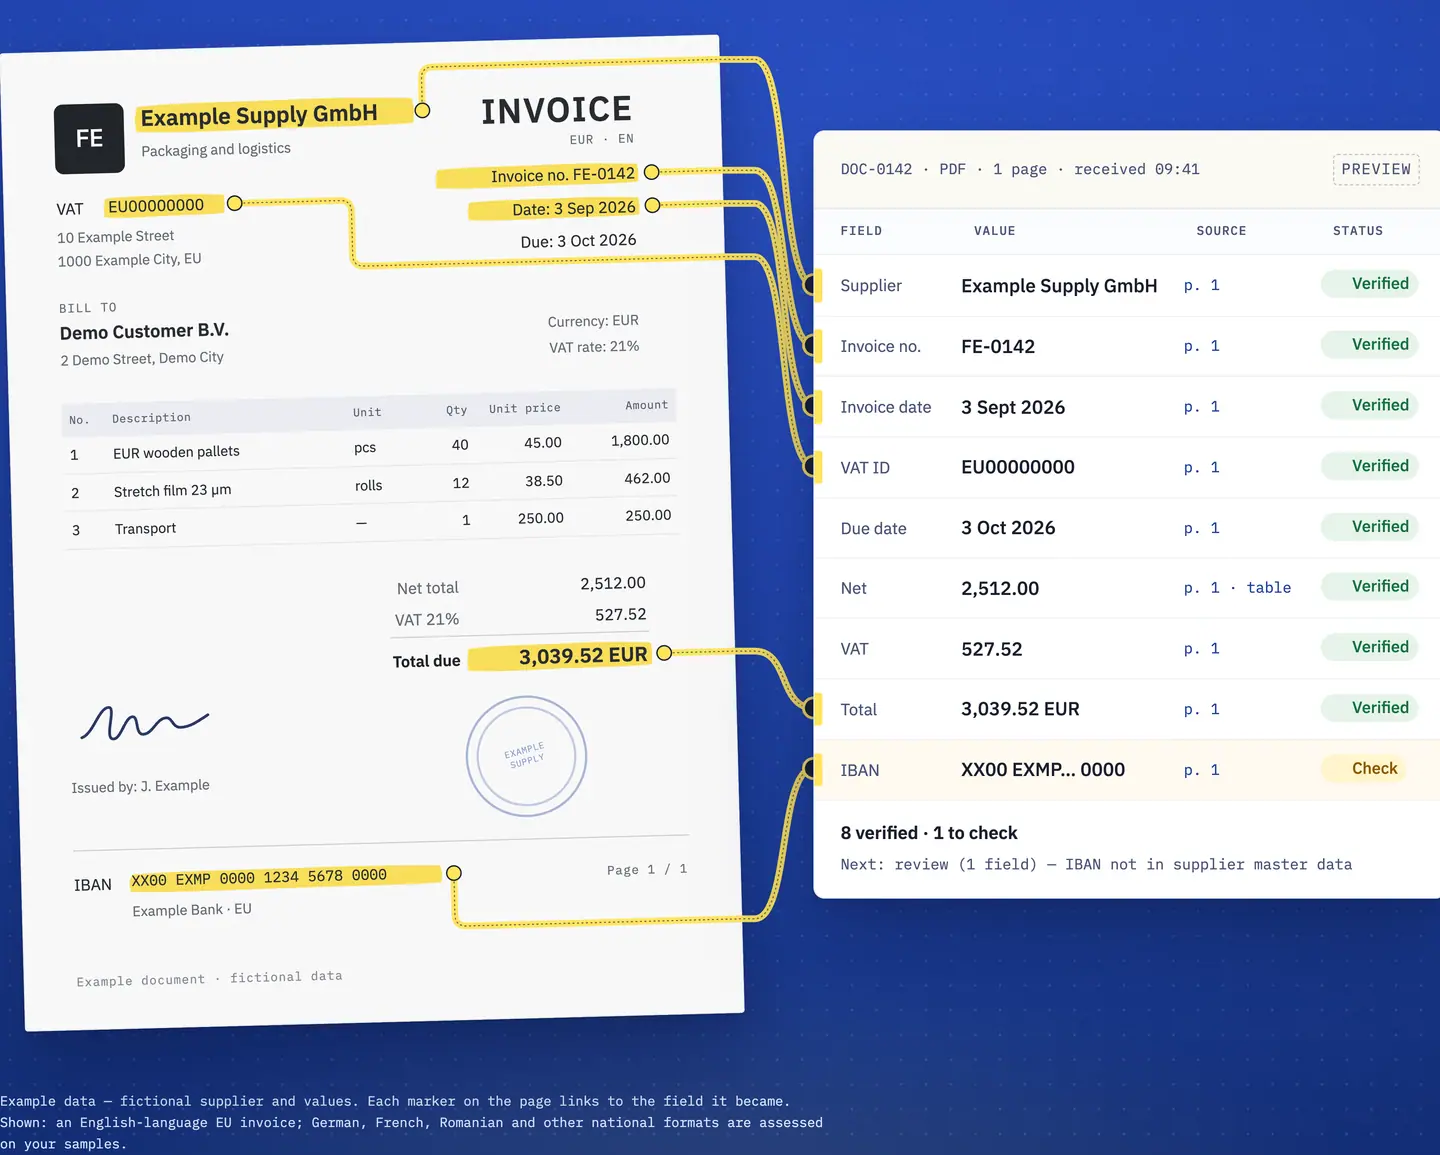Click the Verified status for VAT ID row
Screen dimensions: 1440x1155
pyautogui.click(x=1370, y=466)
